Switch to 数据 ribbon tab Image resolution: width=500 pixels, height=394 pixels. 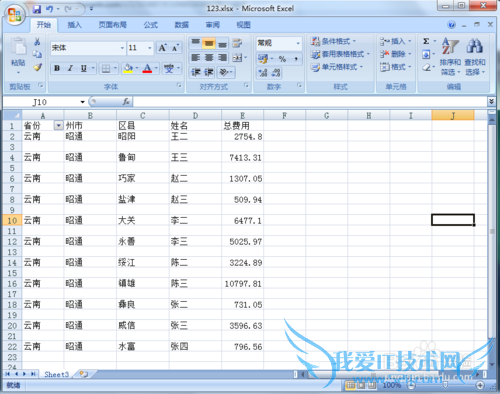pos(182,25)
